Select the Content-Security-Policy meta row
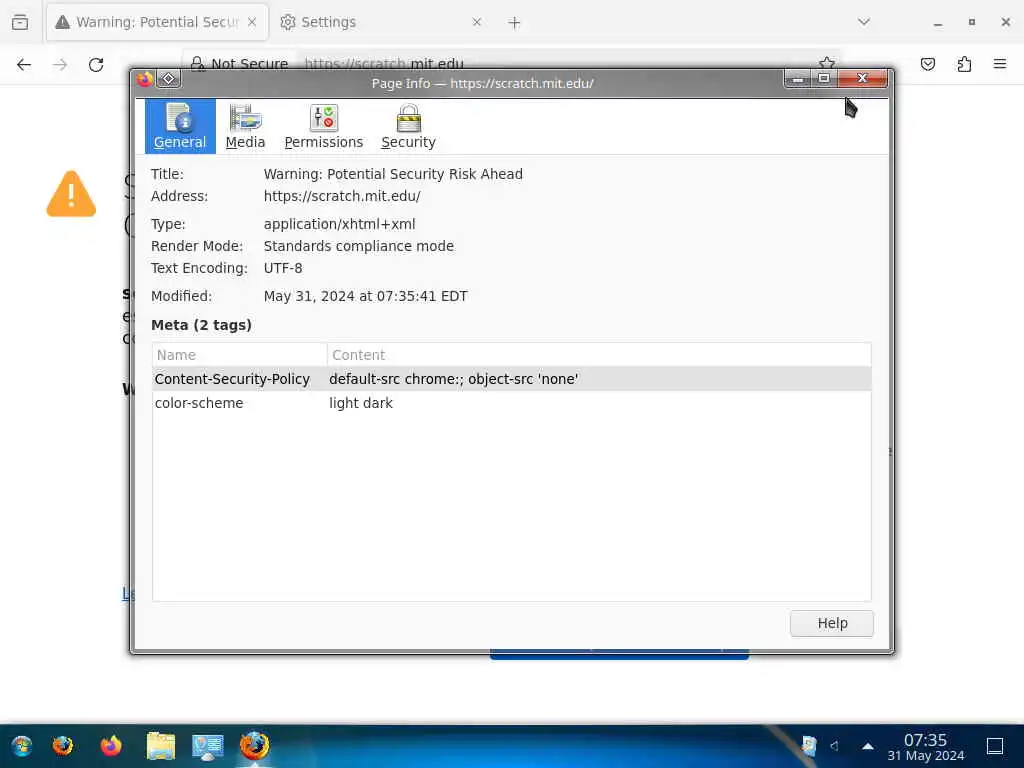Screen dimensions: 1024x768 [511, 379]
